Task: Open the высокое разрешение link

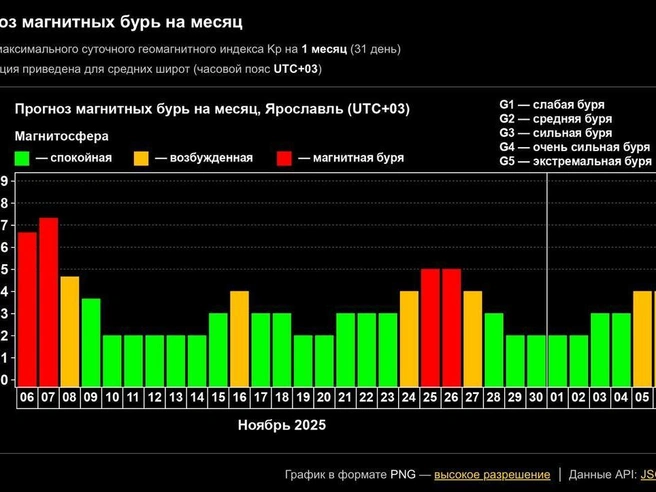Action: [x=492, y=475]
